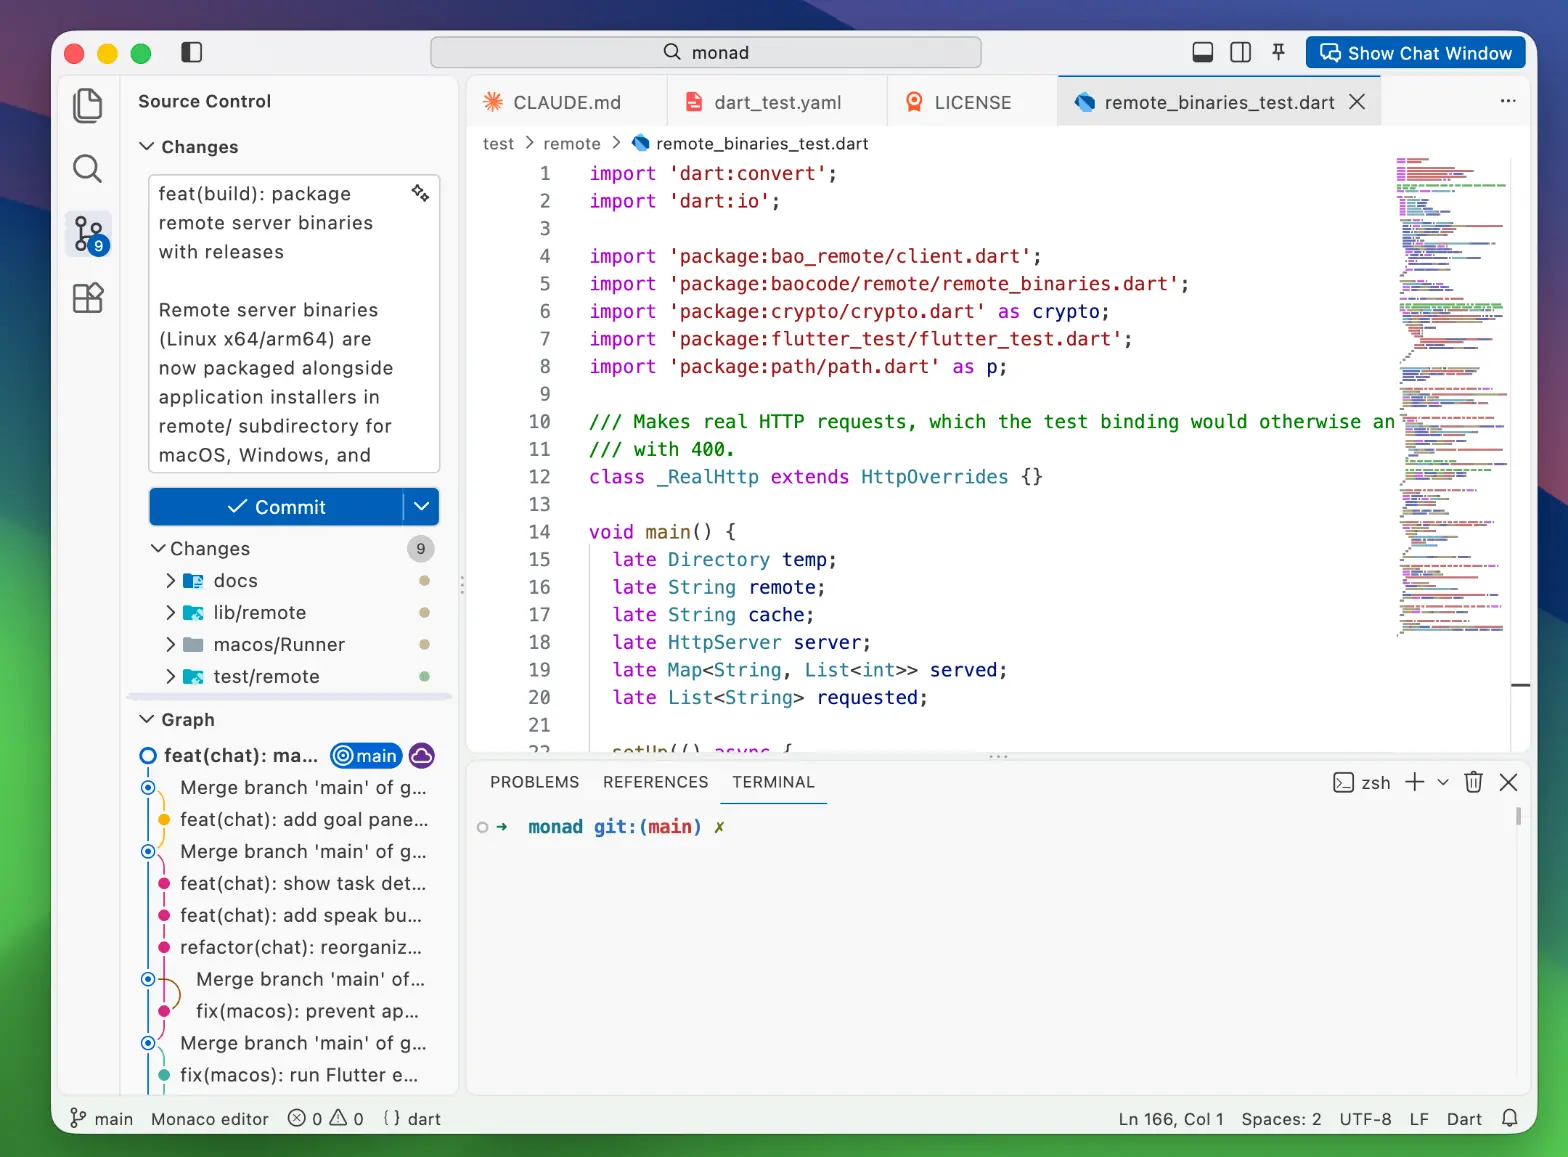Select the Source Control icon with badge 9
The width and height of the screenshot is (1568, 1157).
point(89,234)
